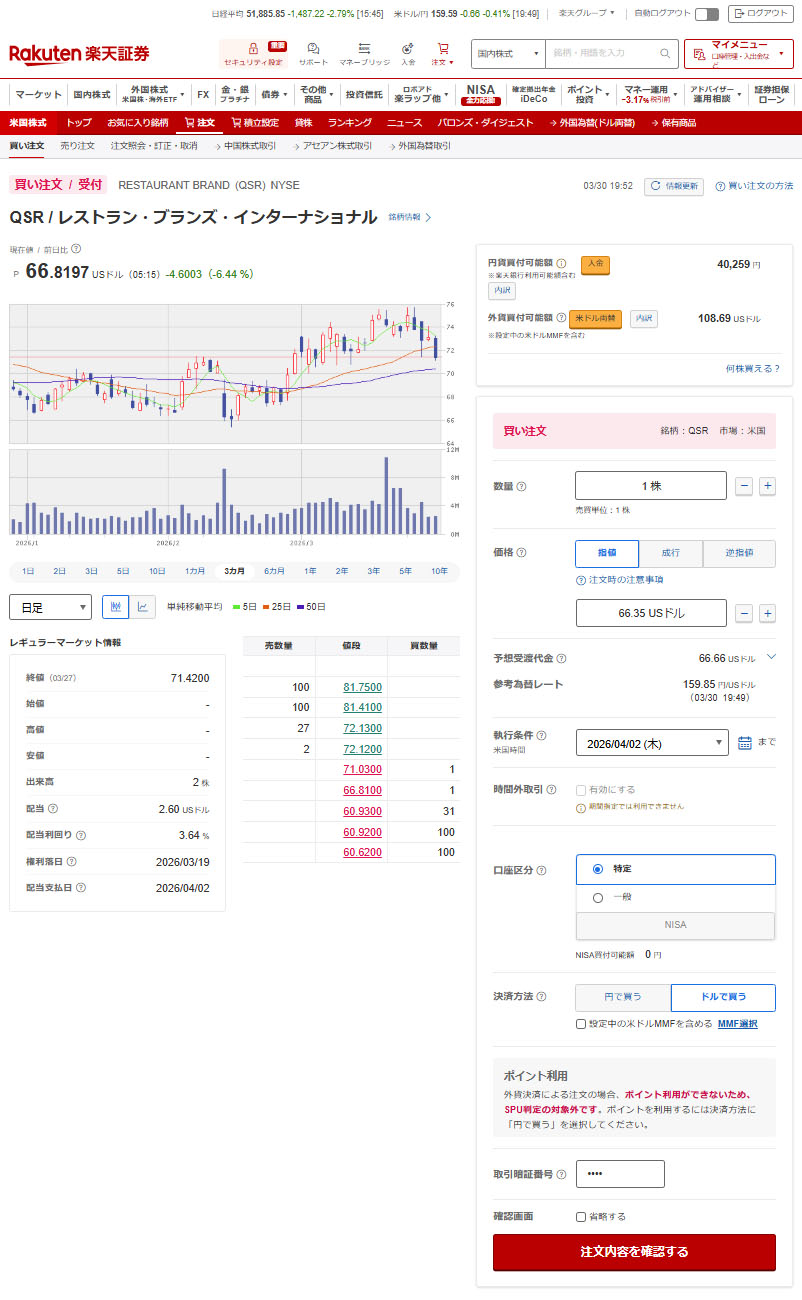
Task: Open the 執行条件 date dropdown
Action: click(652, 743)
